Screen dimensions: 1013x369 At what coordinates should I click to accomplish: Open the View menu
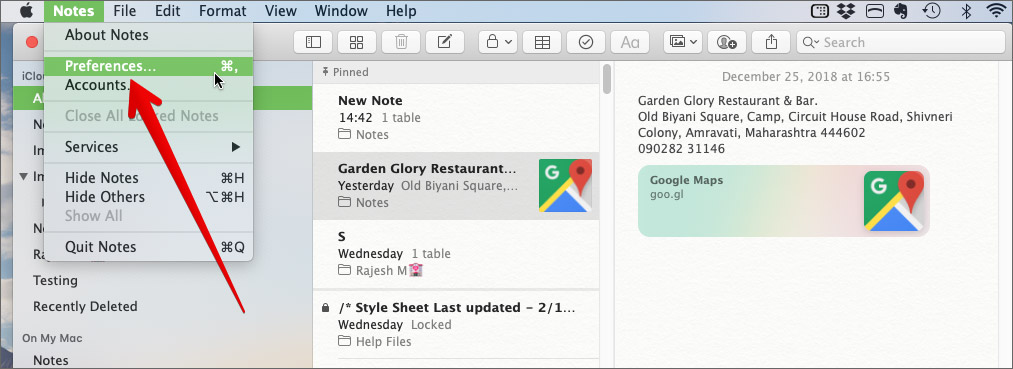tap(280, 11)
